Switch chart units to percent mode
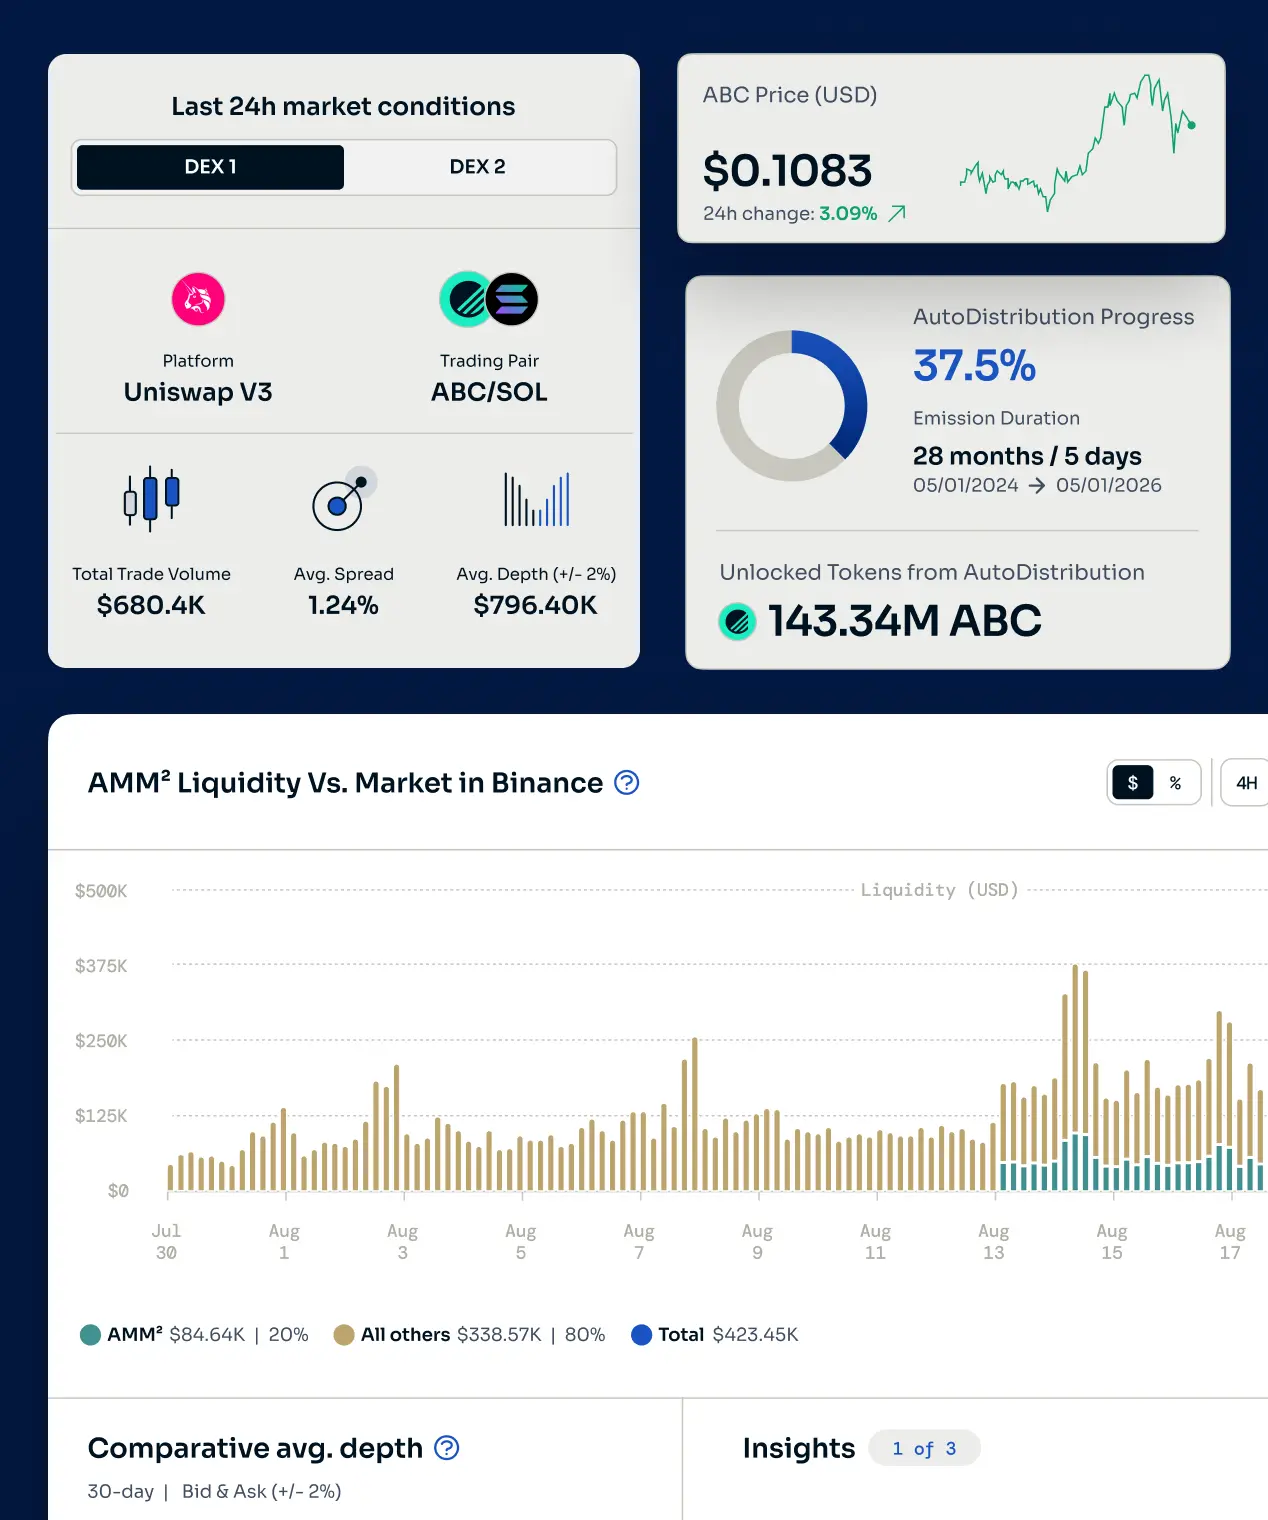1268x1520 pixels. tap(1176, 783)
